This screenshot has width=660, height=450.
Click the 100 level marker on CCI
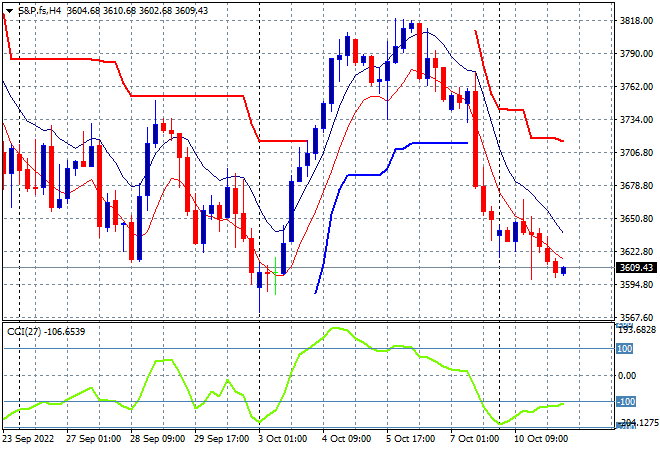point(625,349)
